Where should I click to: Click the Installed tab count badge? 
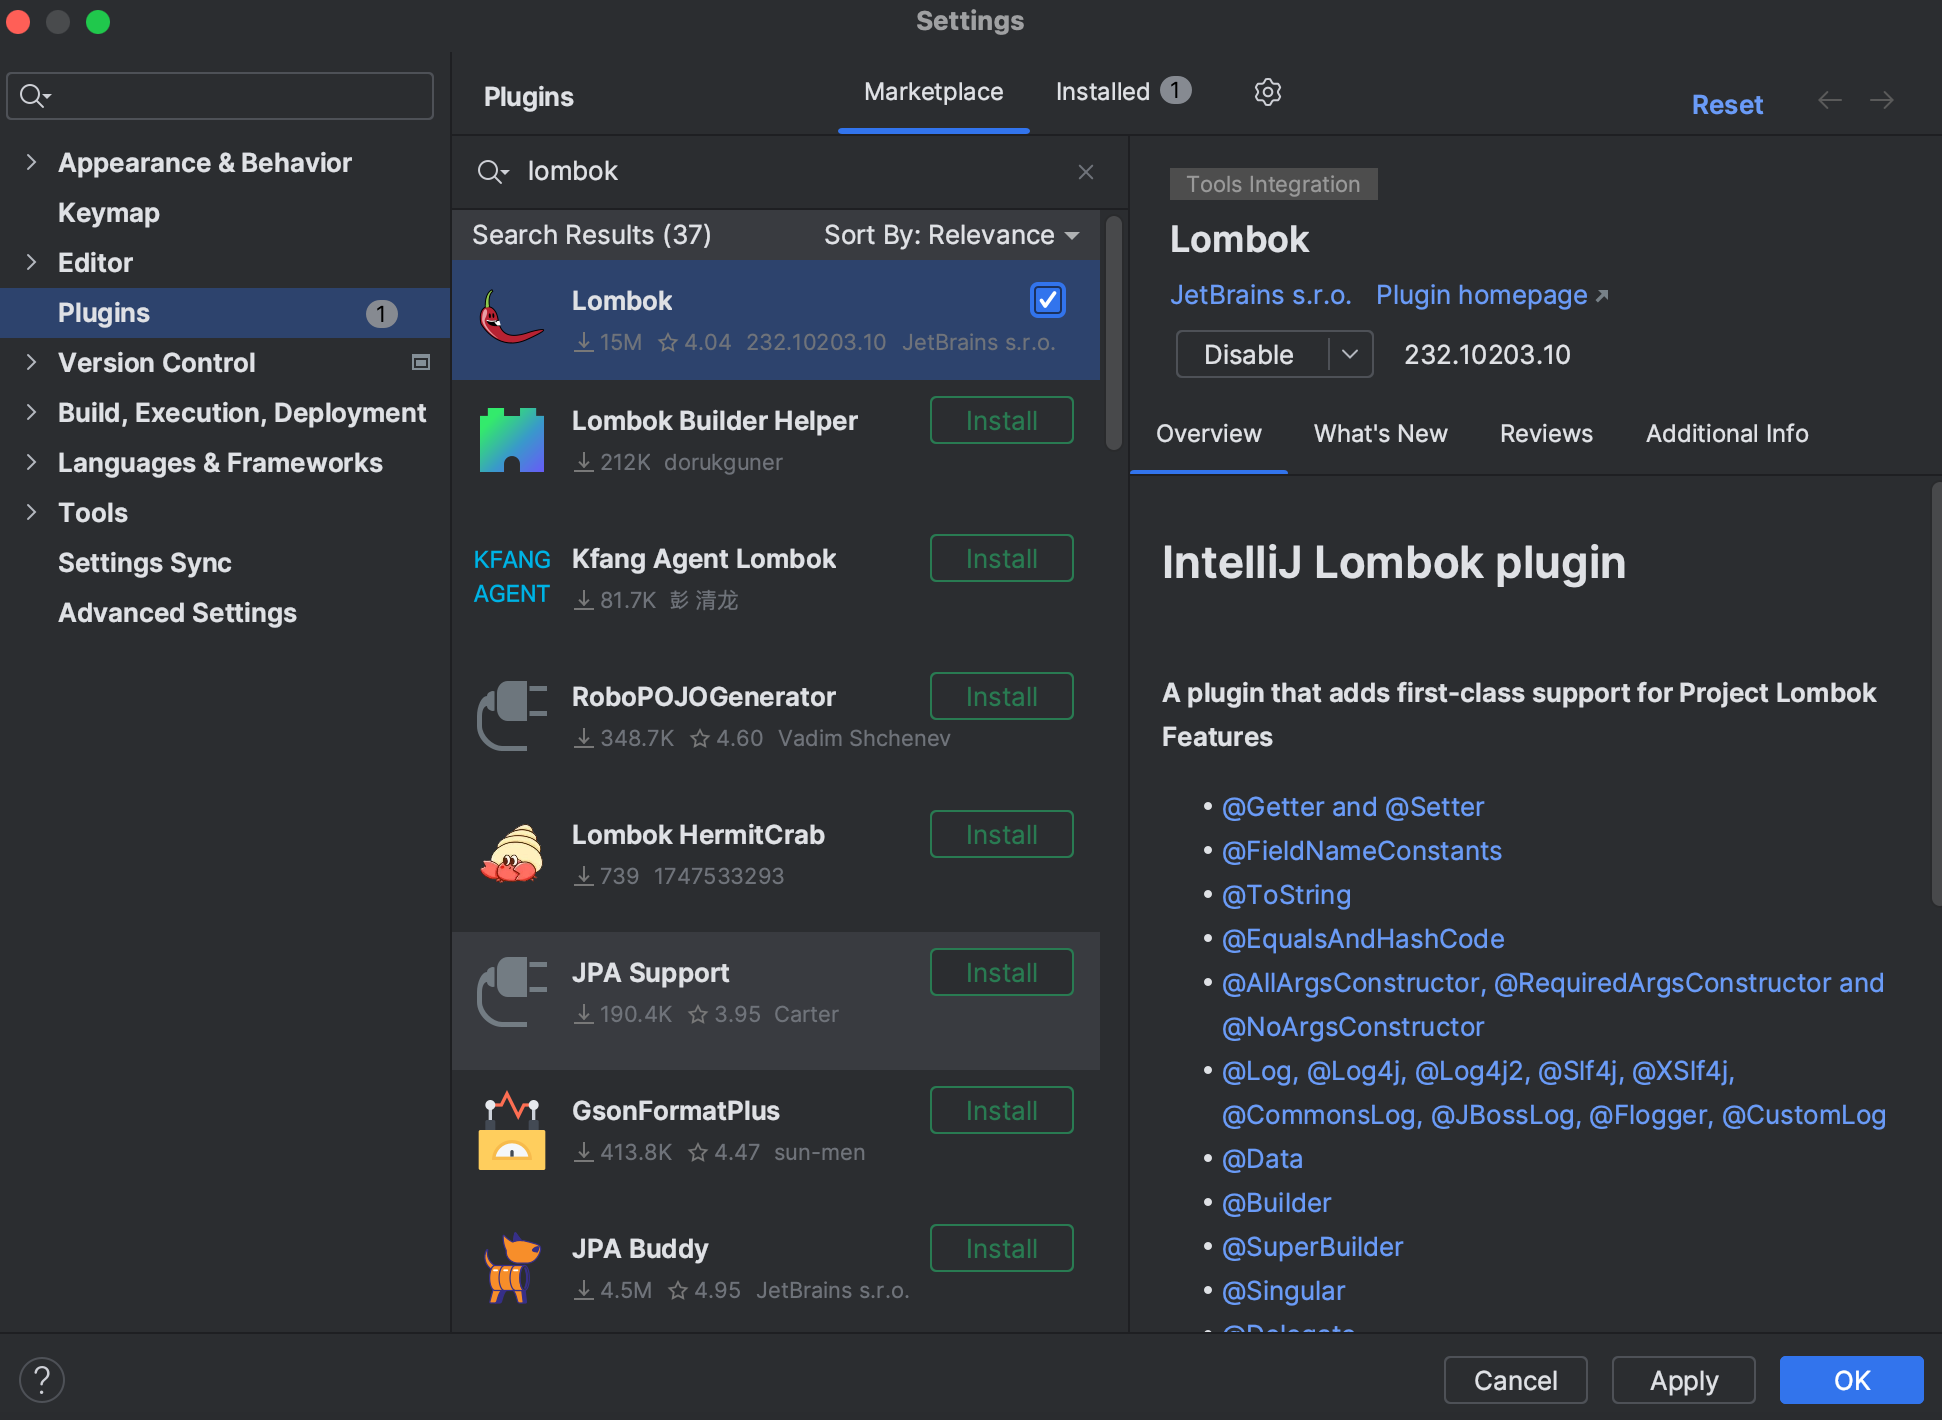[1175, 91]
